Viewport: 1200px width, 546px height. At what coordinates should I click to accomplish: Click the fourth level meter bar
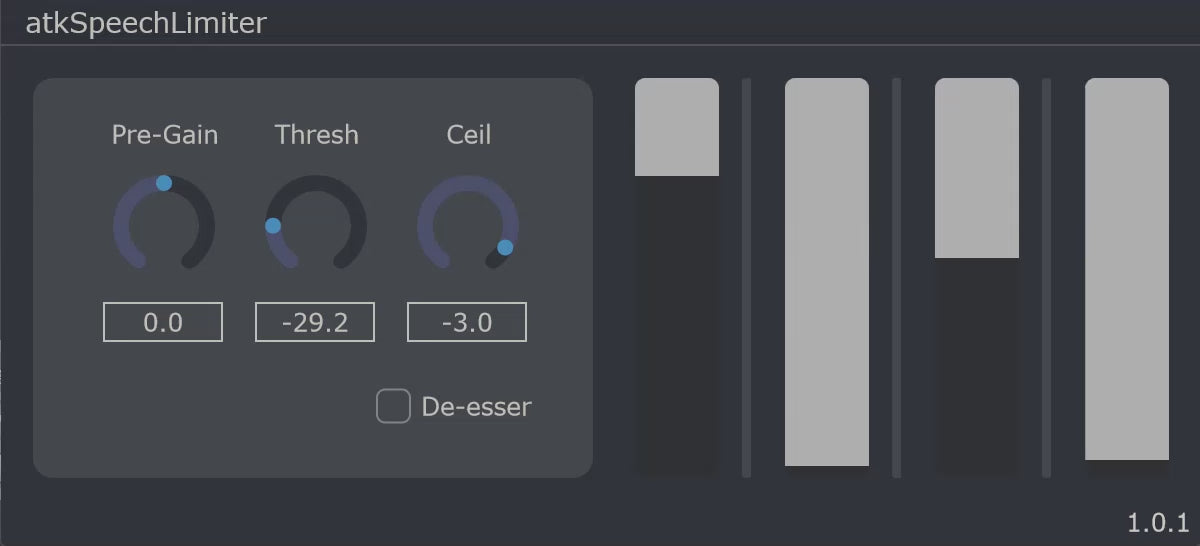[1127, 277]
